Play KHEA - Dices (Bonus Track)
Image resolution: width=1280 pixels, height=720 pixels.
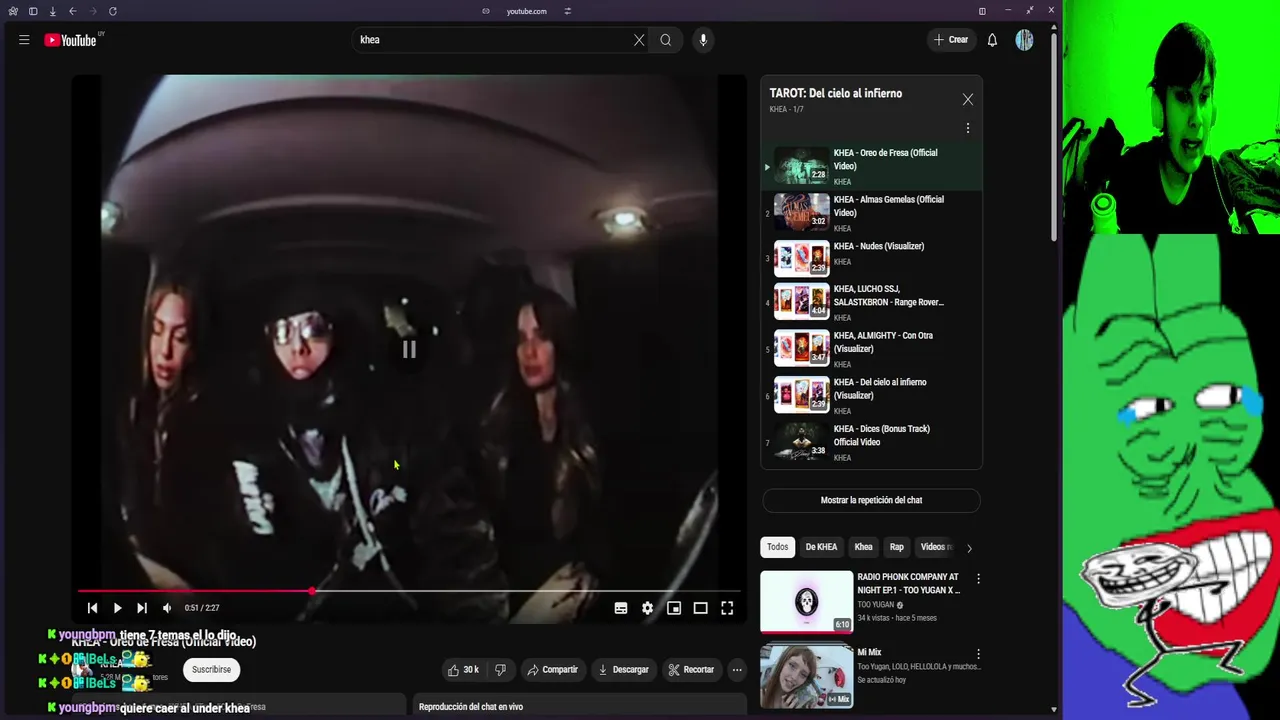point(871,442)
